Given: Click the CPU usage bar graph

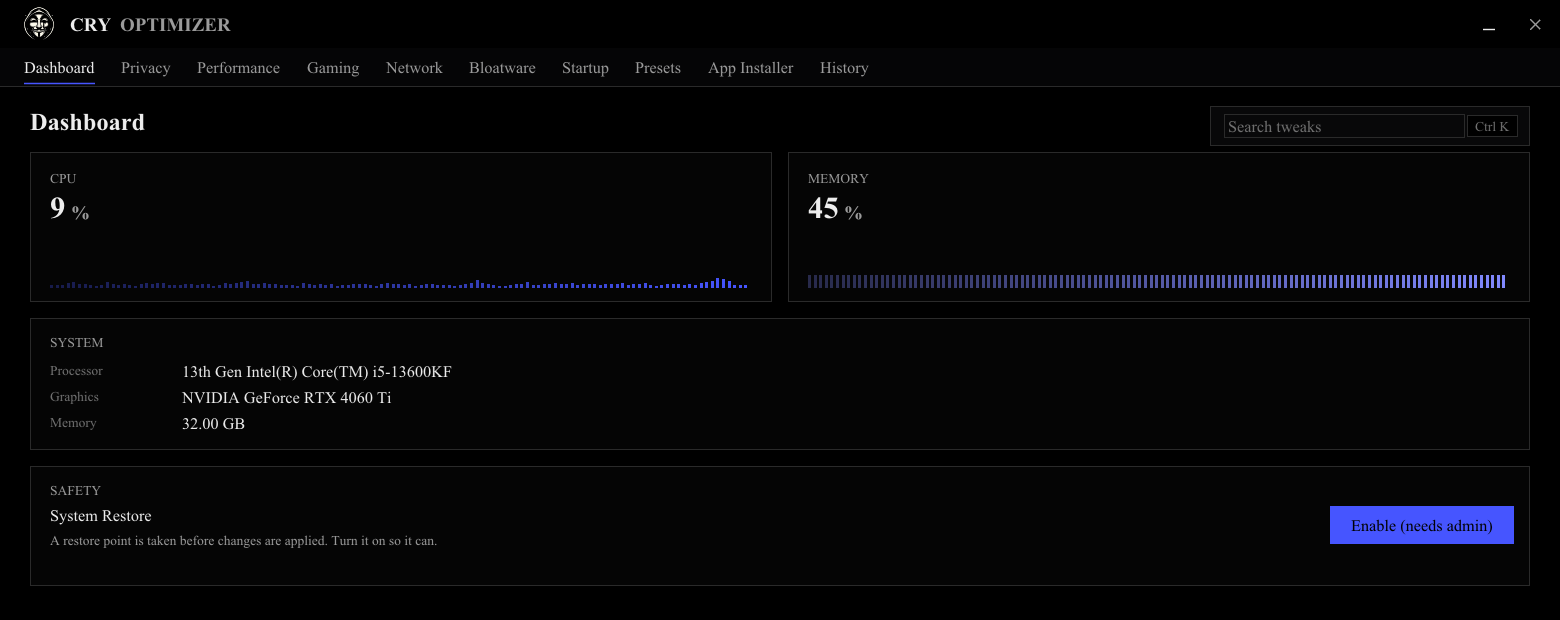Looking at the screenshot, I should [399, 283].
